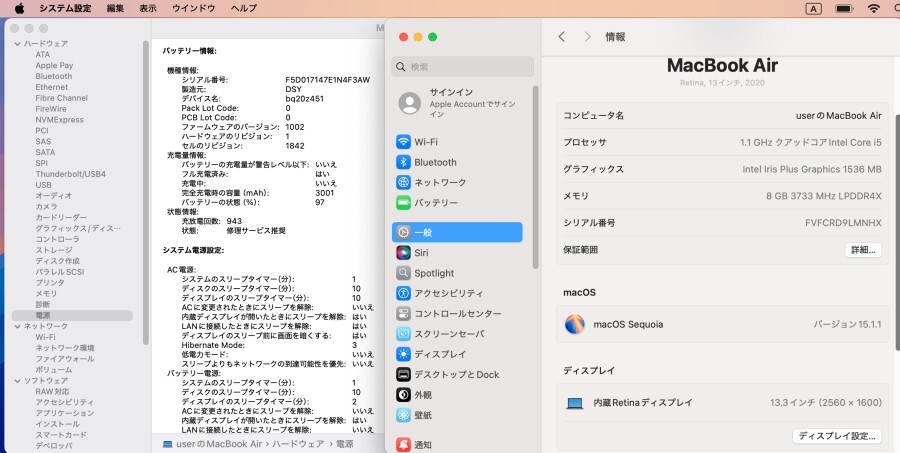Open the ディスプレイ sun icon
The width and height of the screenshot is (900, 453).
point(404,354)
